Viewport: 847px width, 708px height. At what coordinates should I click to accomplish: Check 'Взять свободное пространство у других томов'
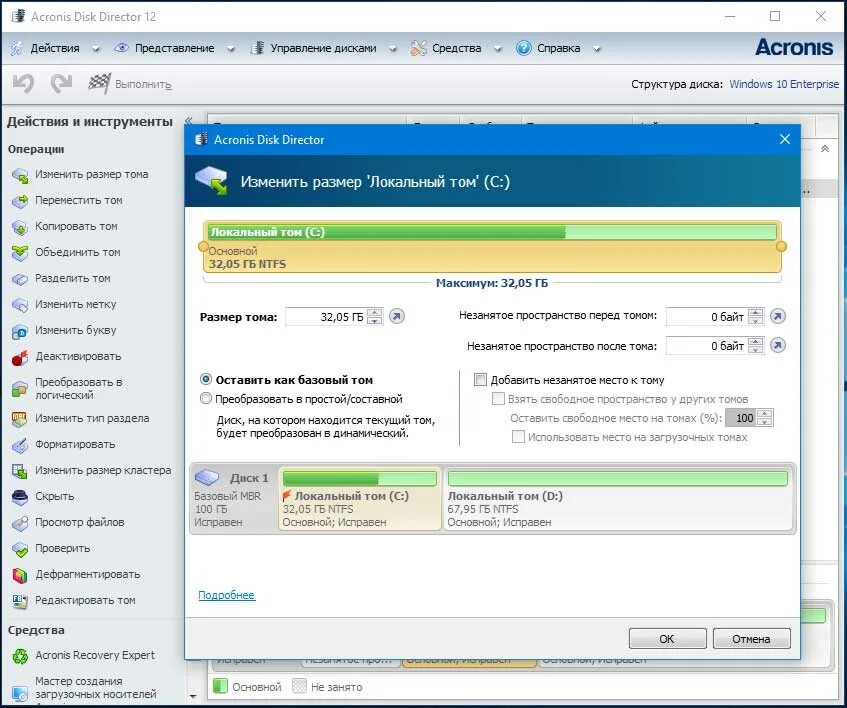pyautogui.click(x=498, y=399)
